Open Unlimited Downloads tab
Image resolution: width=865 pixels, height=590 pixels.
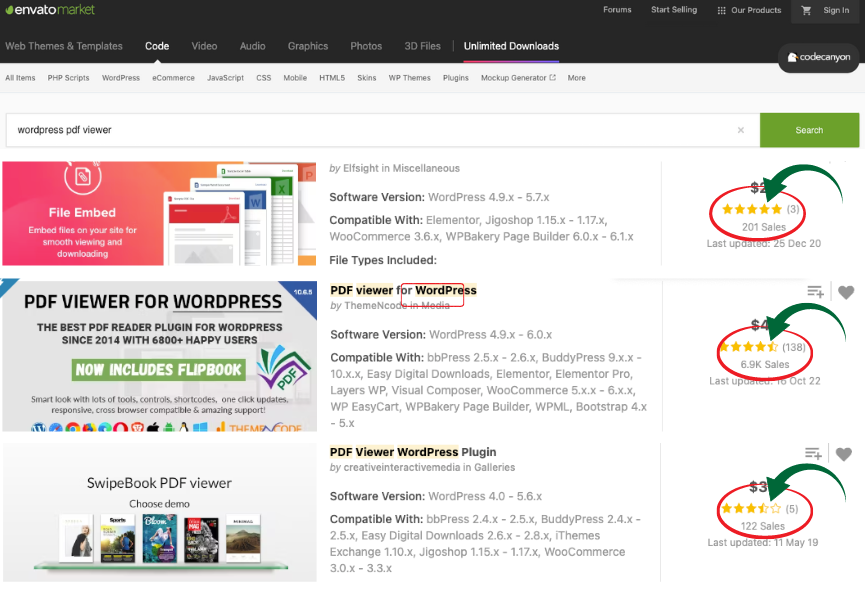(511, 46)
